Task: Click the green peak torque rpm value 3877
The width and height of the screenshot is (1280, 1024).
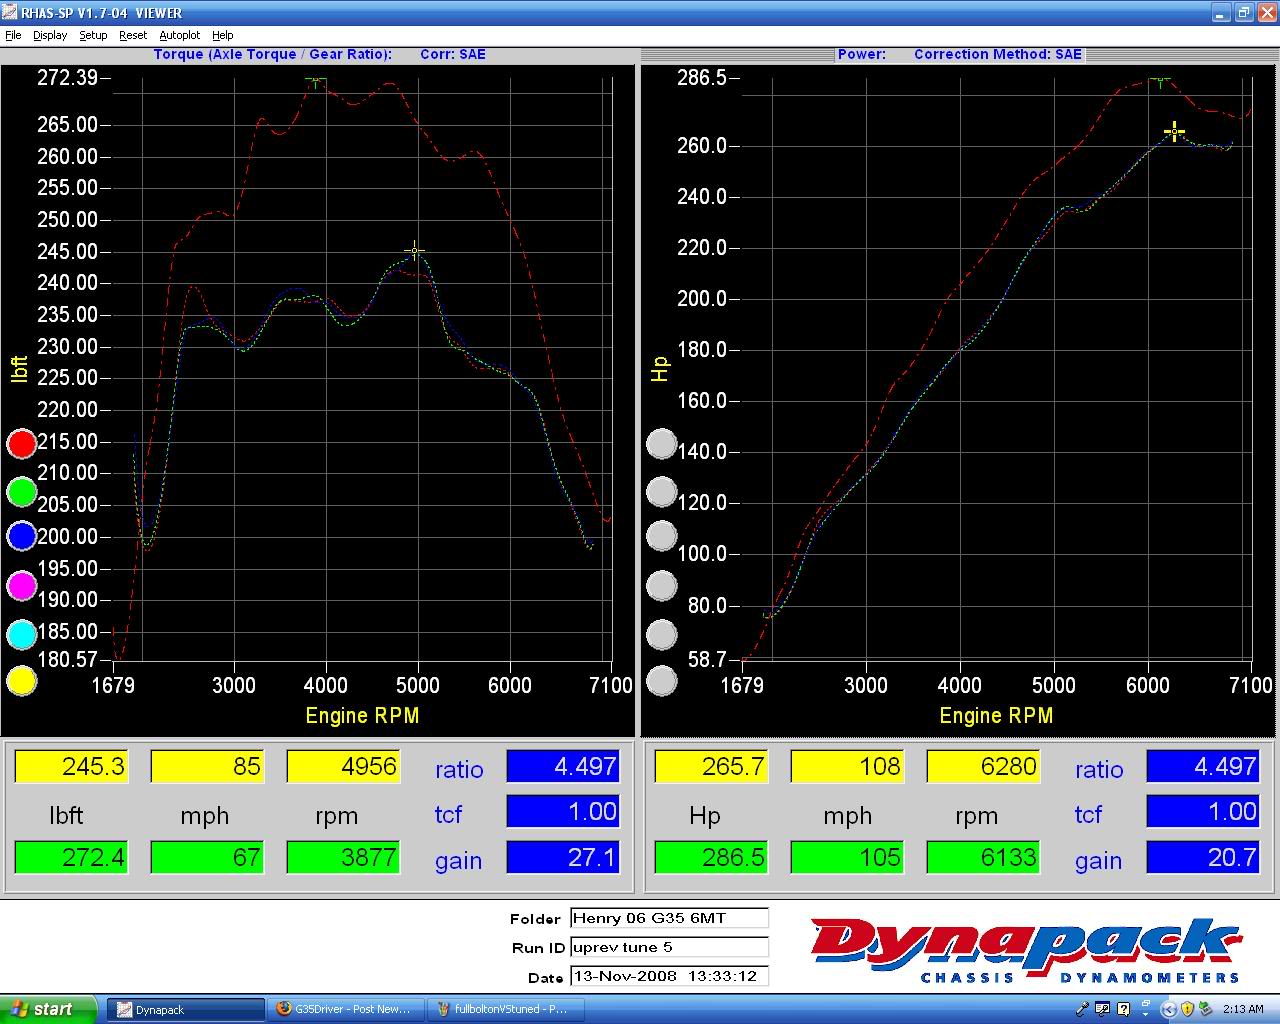Action: click(343, 857)
